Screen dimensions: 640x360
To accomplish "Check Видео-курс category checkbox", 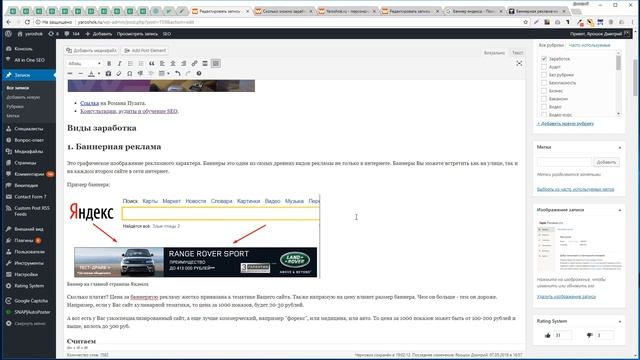I will point(544,115).
